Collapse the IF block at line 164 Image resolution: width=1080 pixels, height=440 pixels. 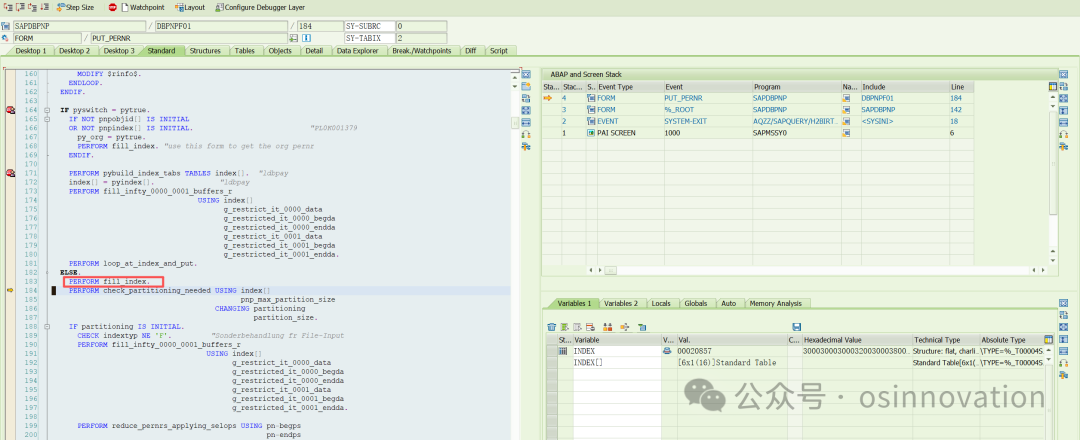pos(46,110)
